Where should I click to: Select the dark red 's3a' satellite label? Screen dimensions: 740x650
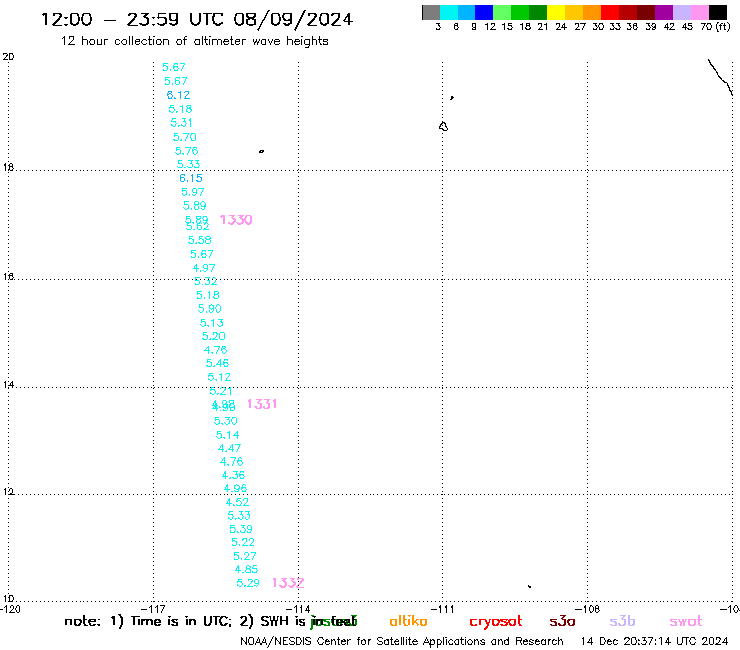[562, 622]
